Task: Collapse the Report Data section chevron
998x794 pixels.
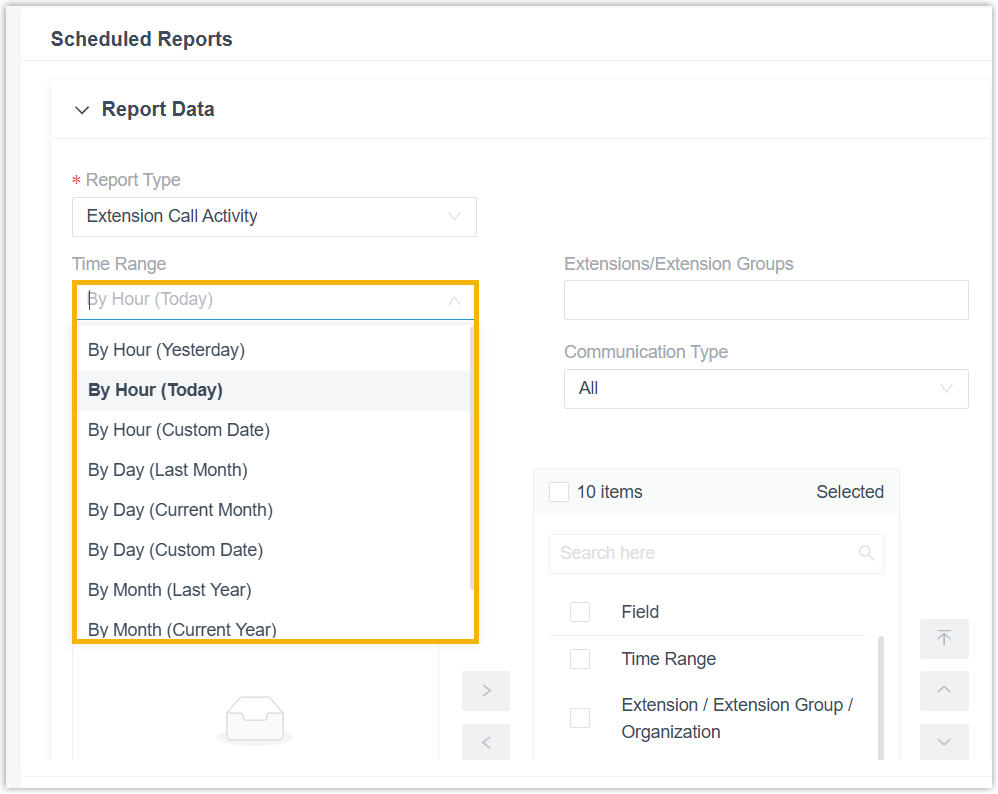Action: point(81,110)
